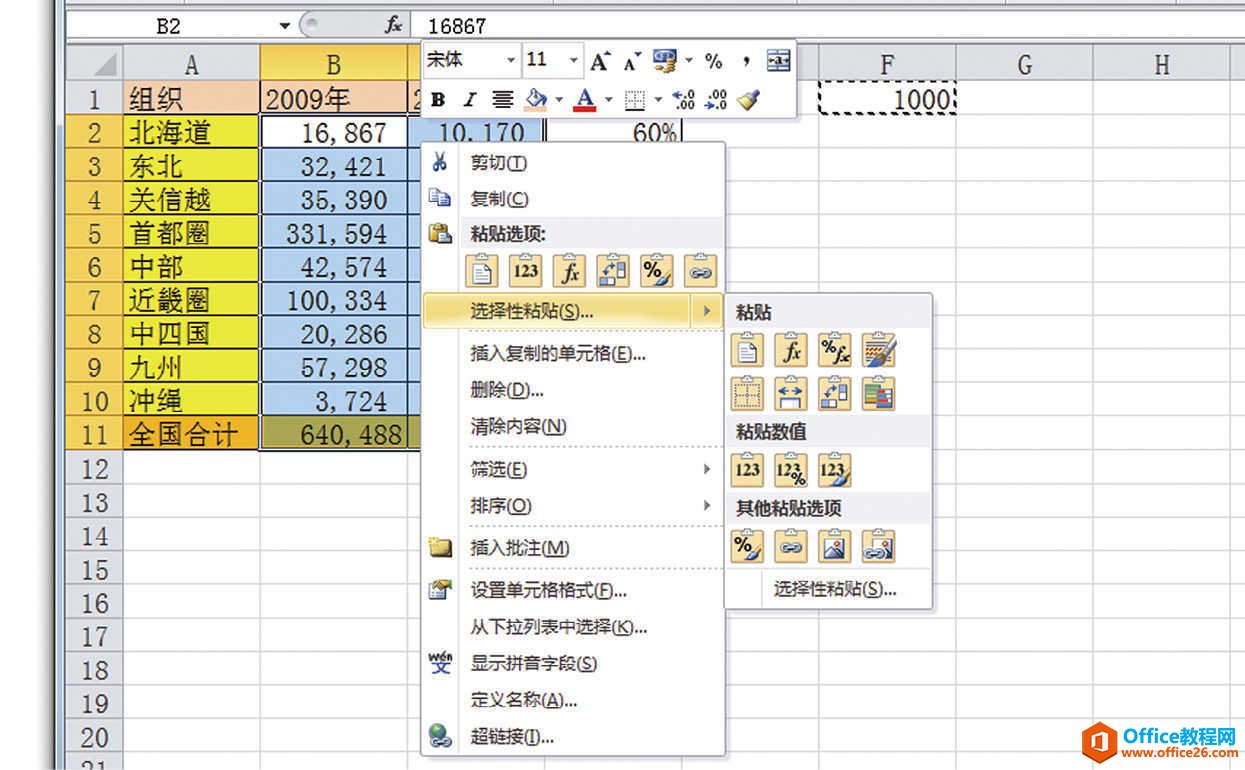Click the Select All corner button
The image size is (1245, 770).
(95, 64)
